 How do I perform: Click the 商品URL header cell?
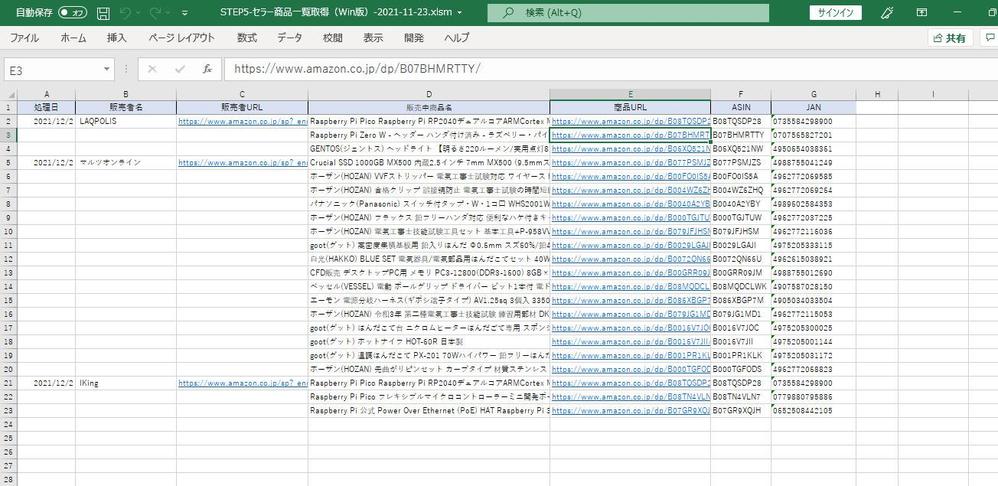coord(630,107)
